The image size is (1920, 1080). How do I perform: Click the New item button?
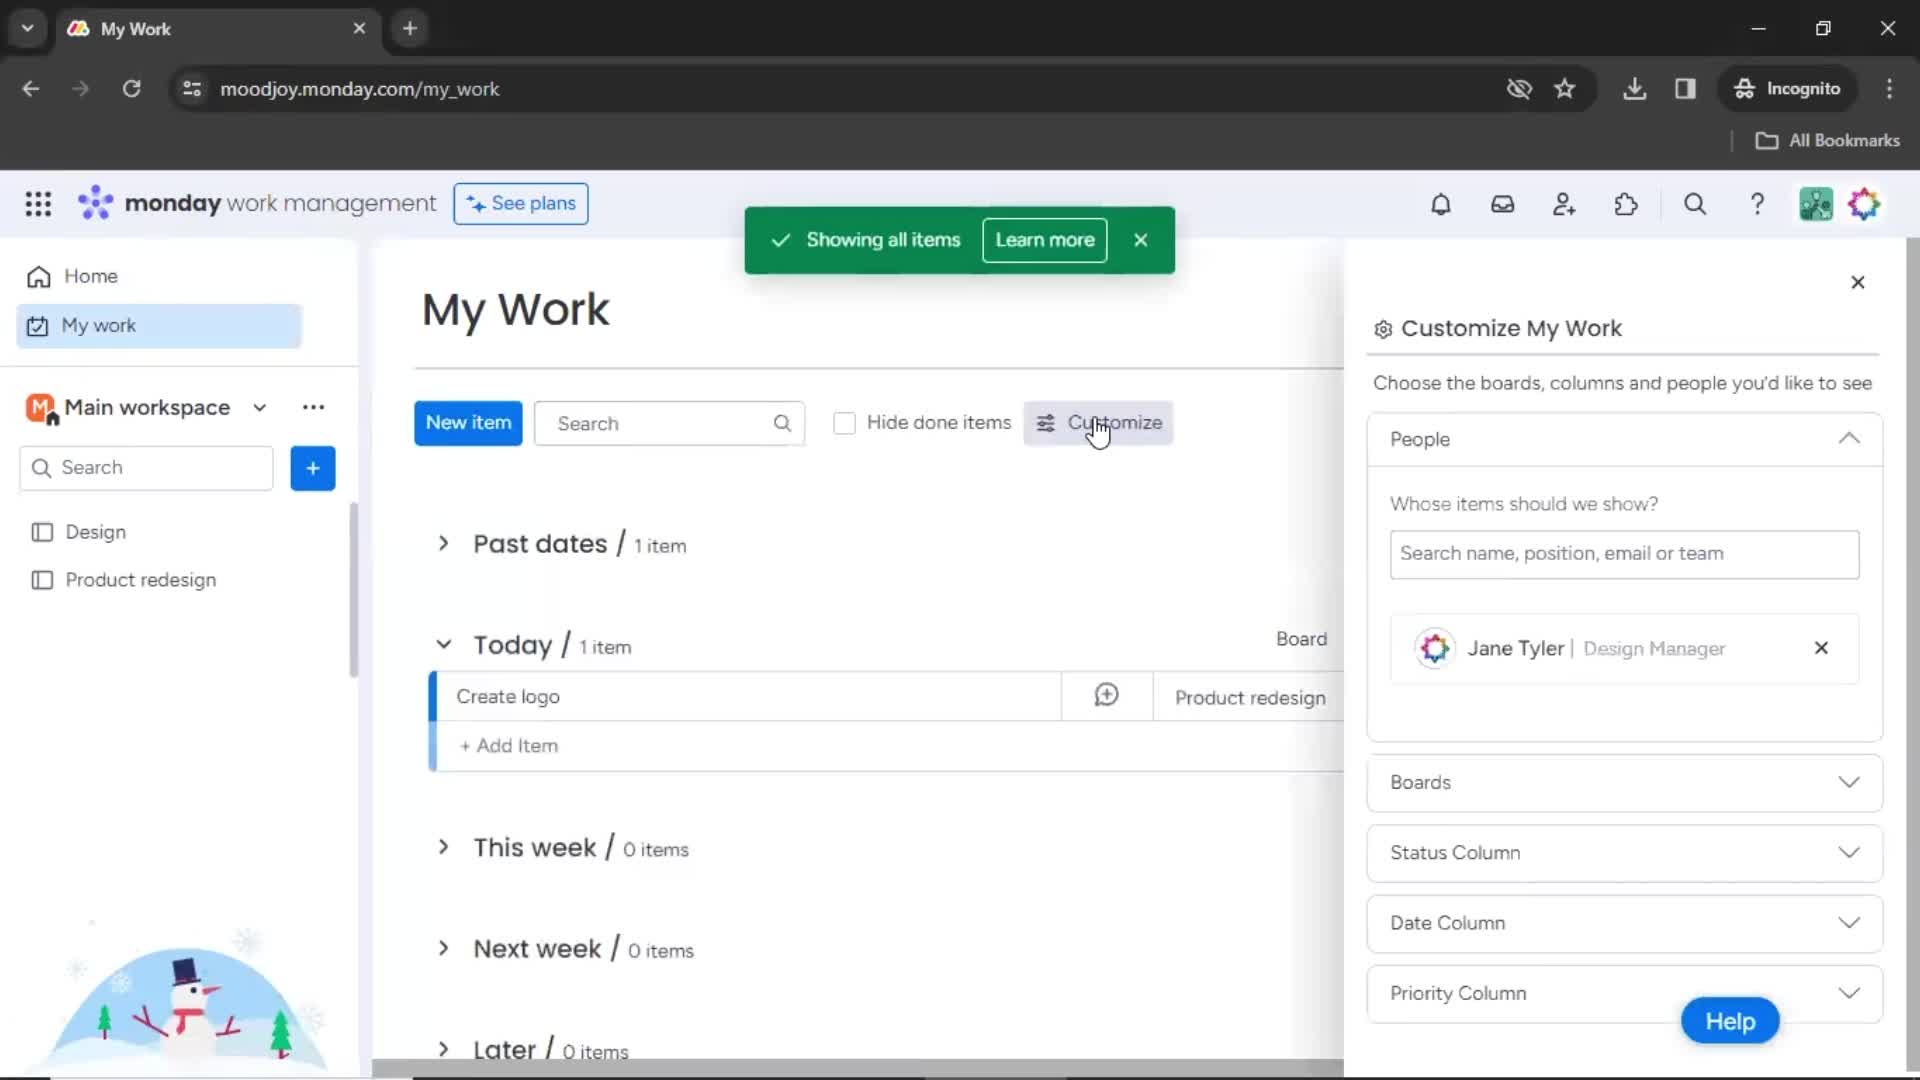coord(468,422)
